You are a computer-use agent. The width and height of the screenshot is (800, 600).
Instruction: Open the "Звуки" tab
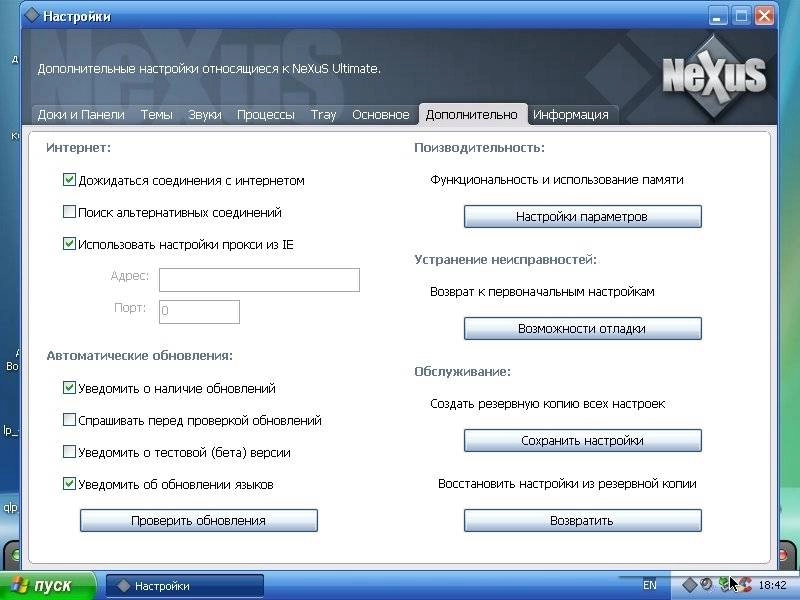[205, 115]
